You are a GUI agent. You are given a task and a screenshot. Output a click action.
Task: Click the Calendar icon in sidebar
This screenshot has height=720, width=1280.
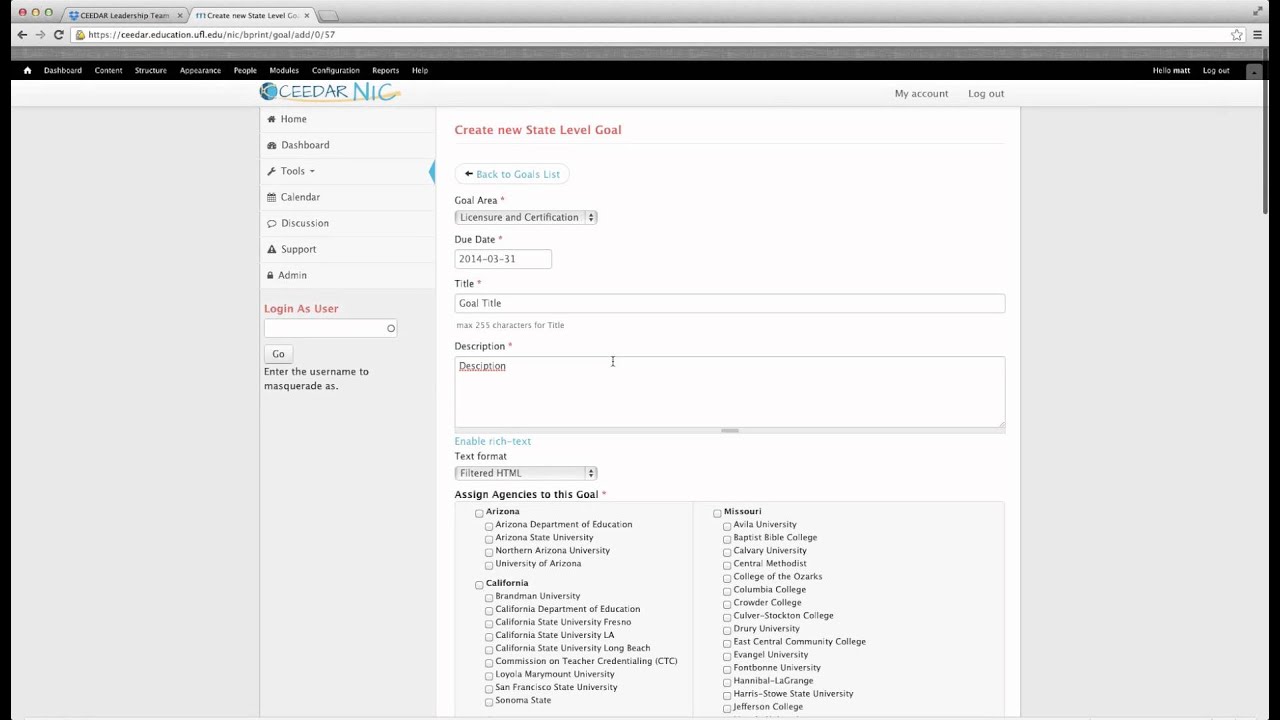[x=271, y=197]
